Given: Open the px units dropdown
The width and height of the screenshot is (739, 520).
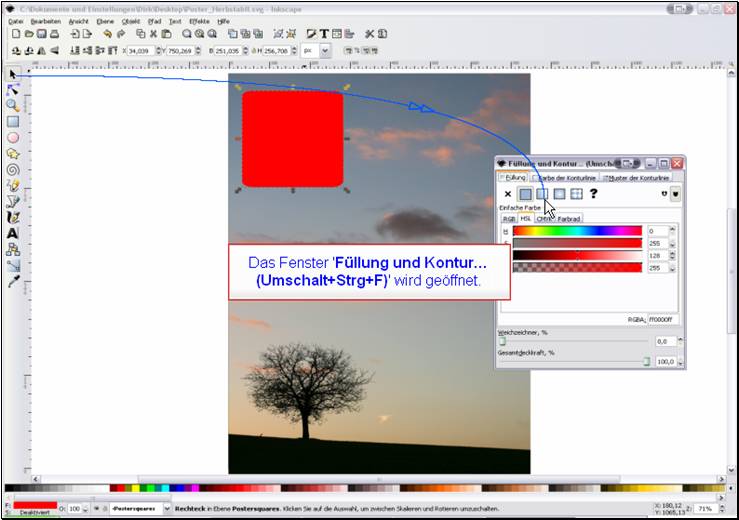Looking at the screenshot, I should coord(313,49).
